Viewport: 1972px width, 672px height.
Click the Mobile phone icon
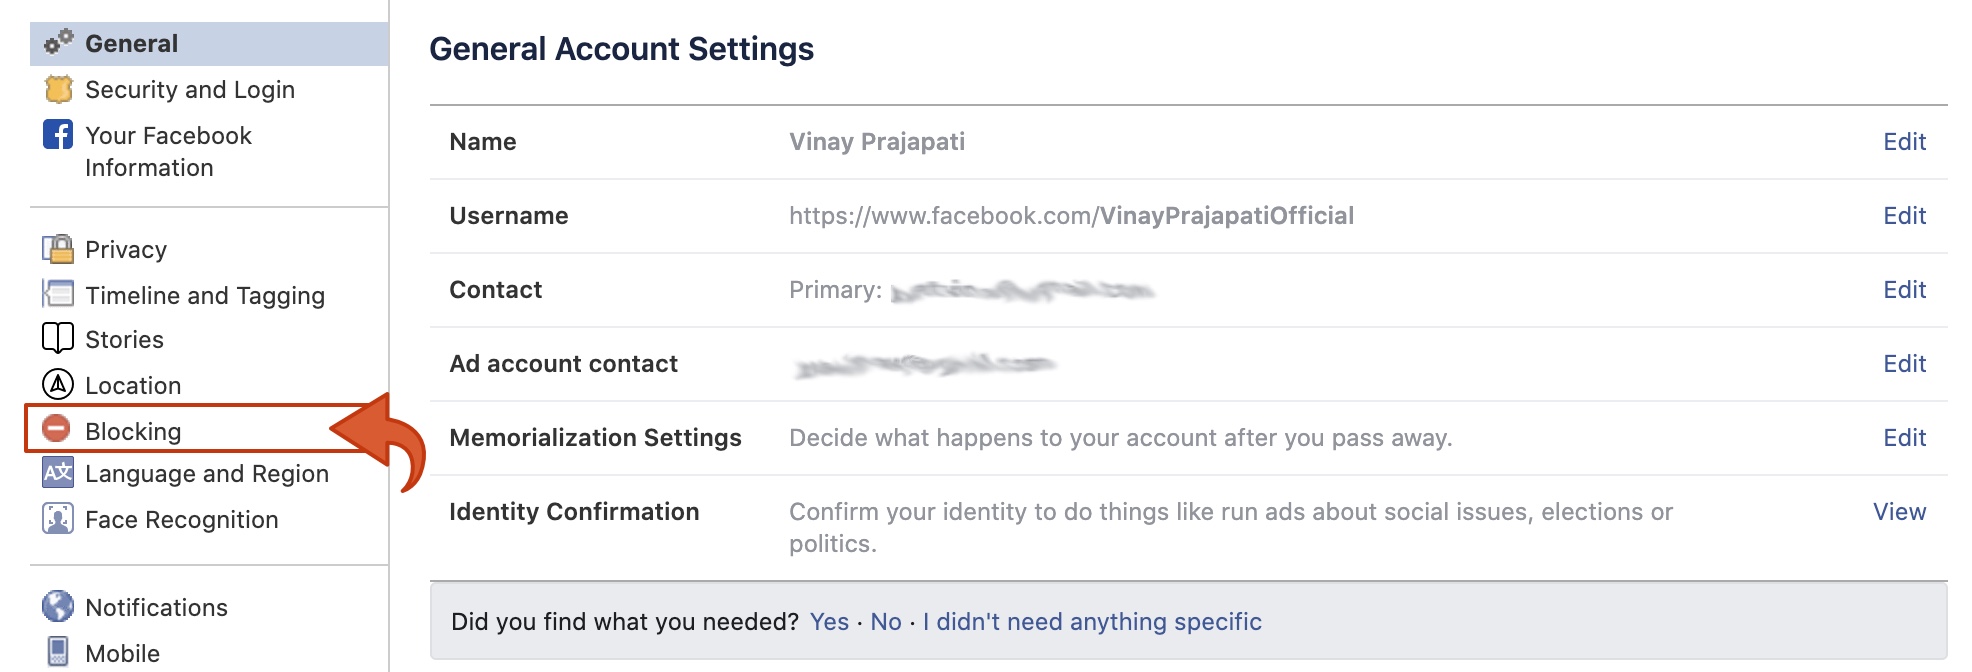pos(57,652)
